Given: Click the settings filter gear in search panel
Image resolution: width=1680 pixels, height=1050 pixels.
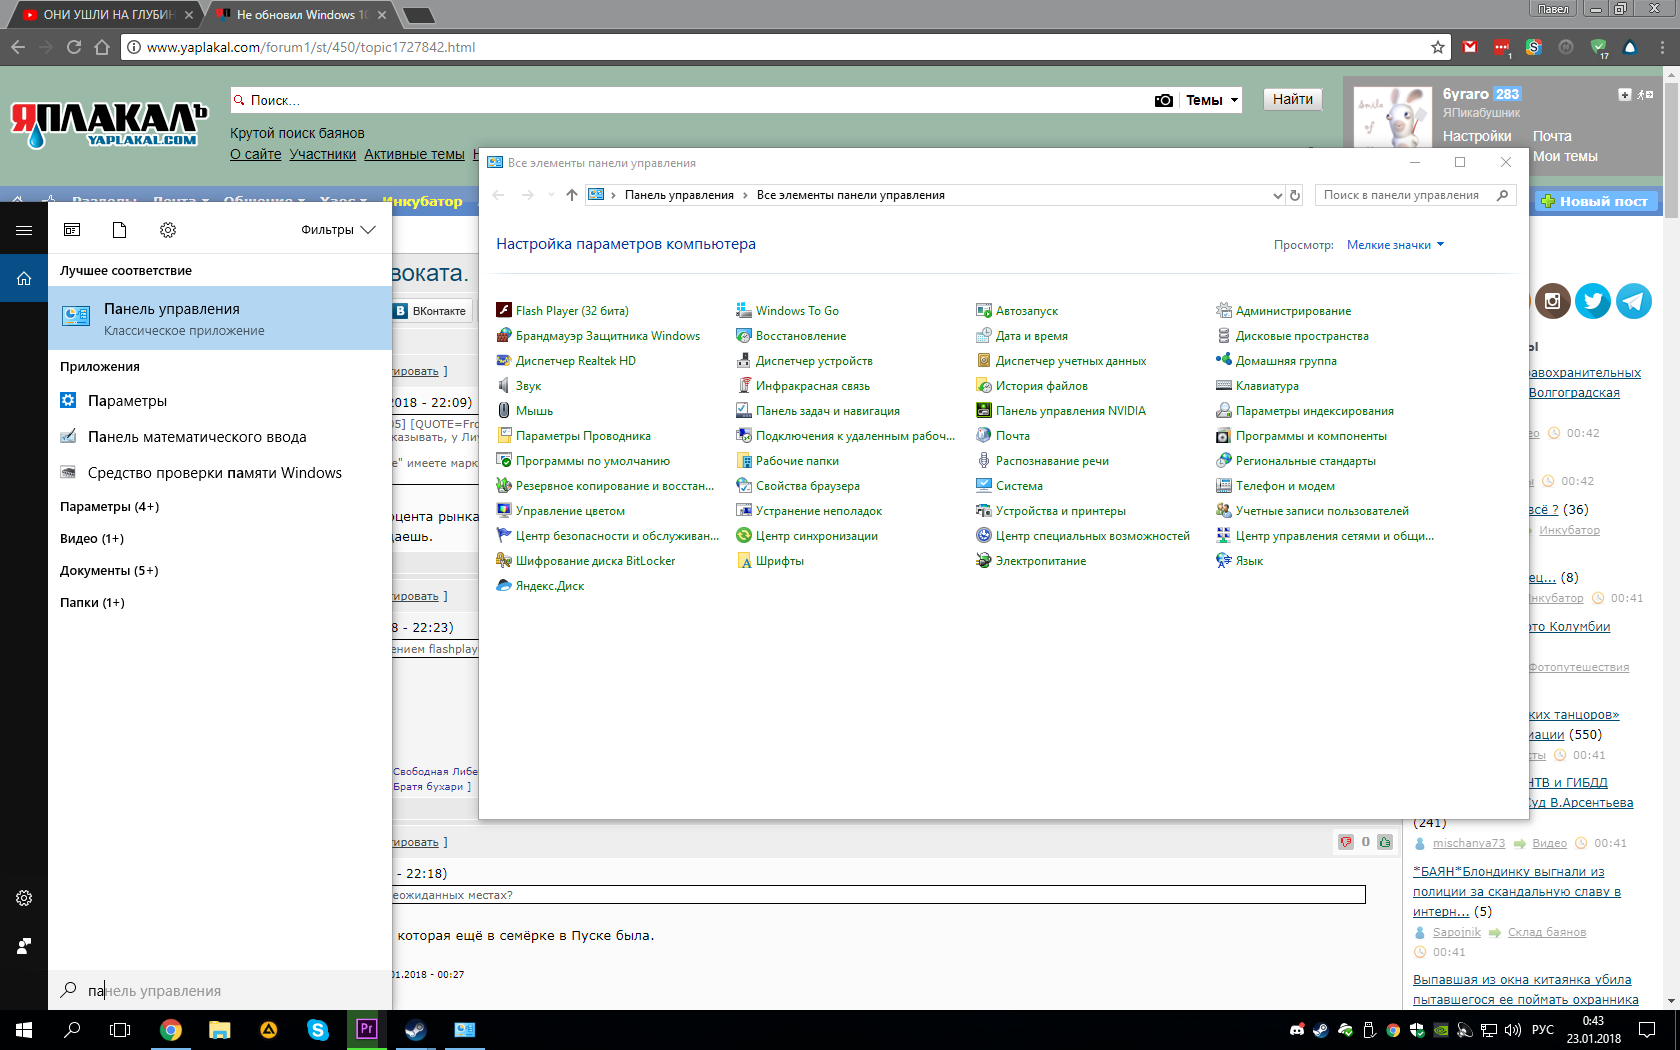Looking at the screenshot, I should point(168,230).
